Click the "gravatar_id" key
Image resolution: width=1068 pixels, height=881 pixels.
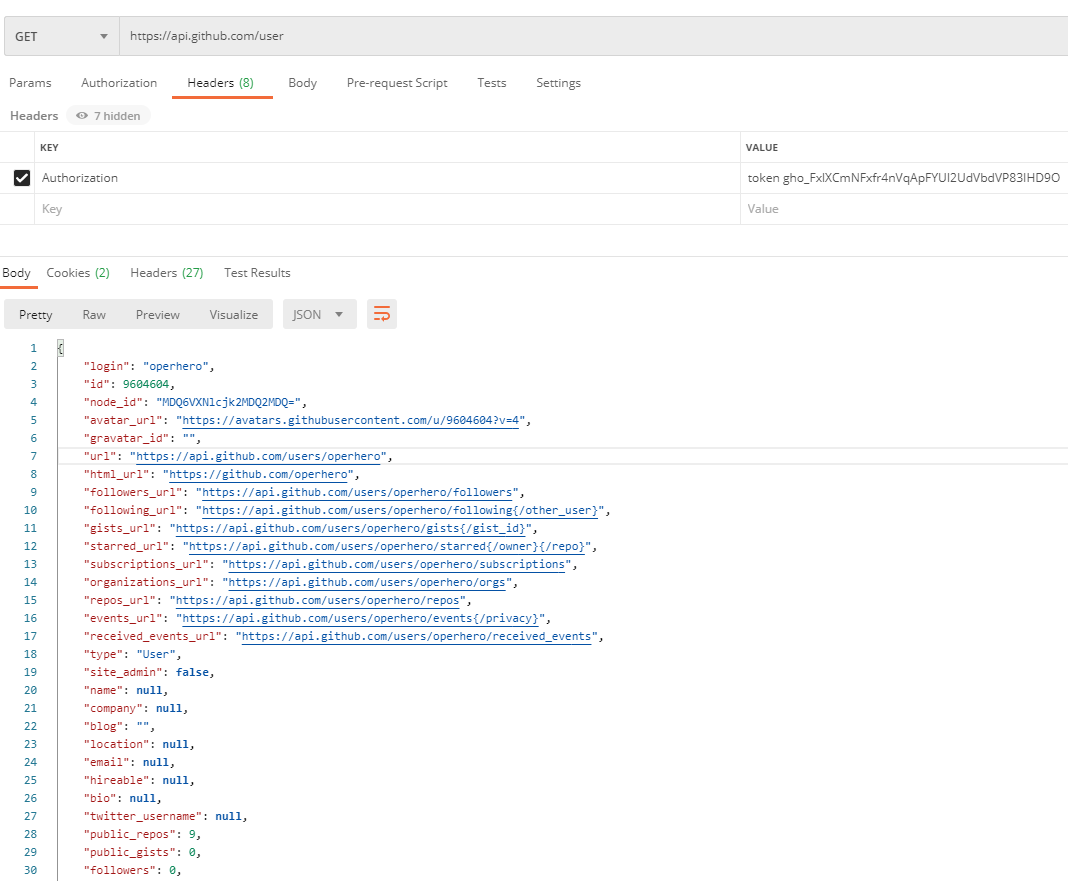(x=127, y=438)
